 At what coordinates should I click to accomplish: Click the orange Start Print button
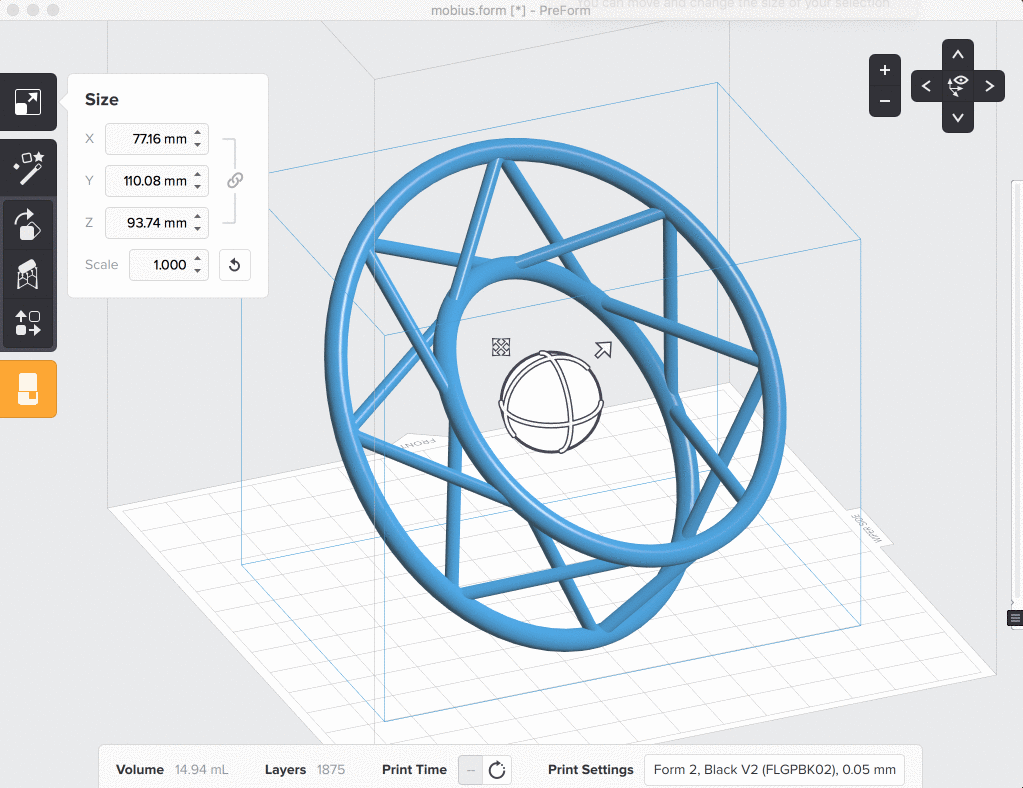click(x=27, y=389)
